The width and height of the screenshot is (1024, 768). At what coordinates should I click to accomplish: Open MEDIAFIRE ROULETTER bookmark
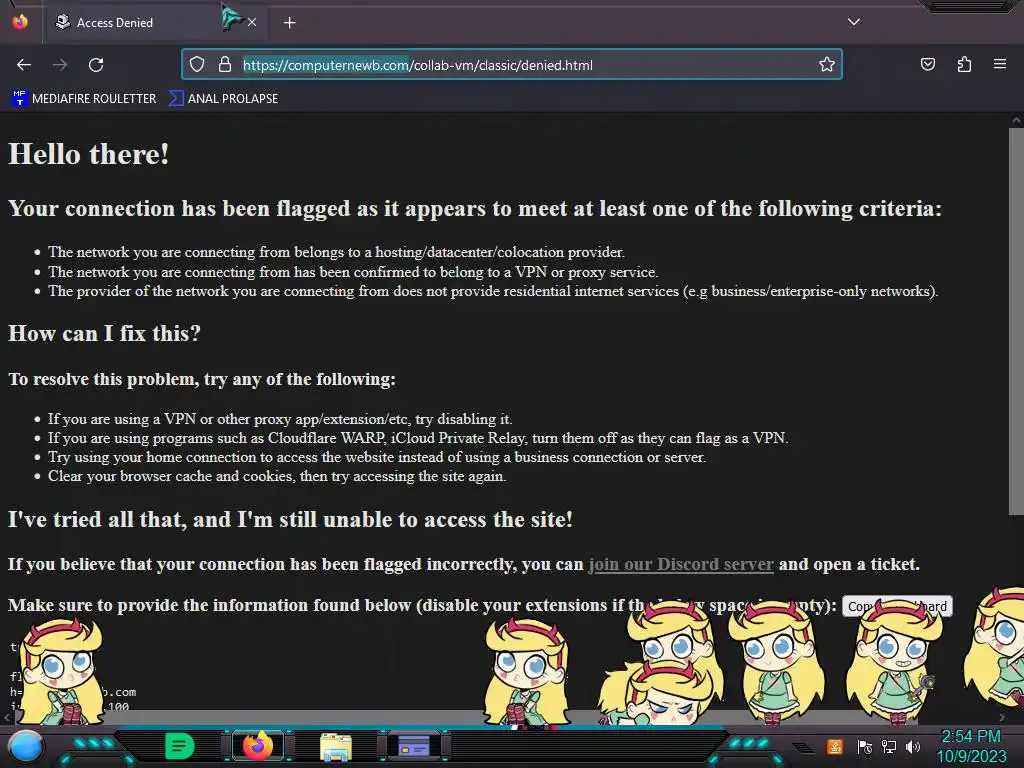[x=84, y=99]
